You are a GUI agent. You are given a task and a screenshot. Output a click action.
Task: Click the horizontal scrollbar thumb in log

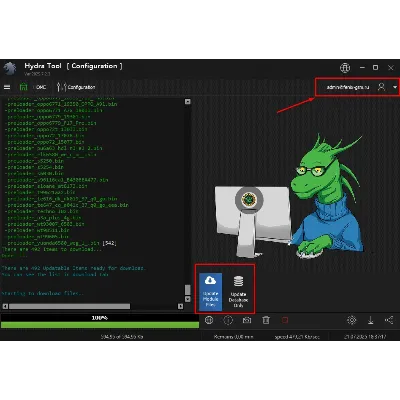69,306
